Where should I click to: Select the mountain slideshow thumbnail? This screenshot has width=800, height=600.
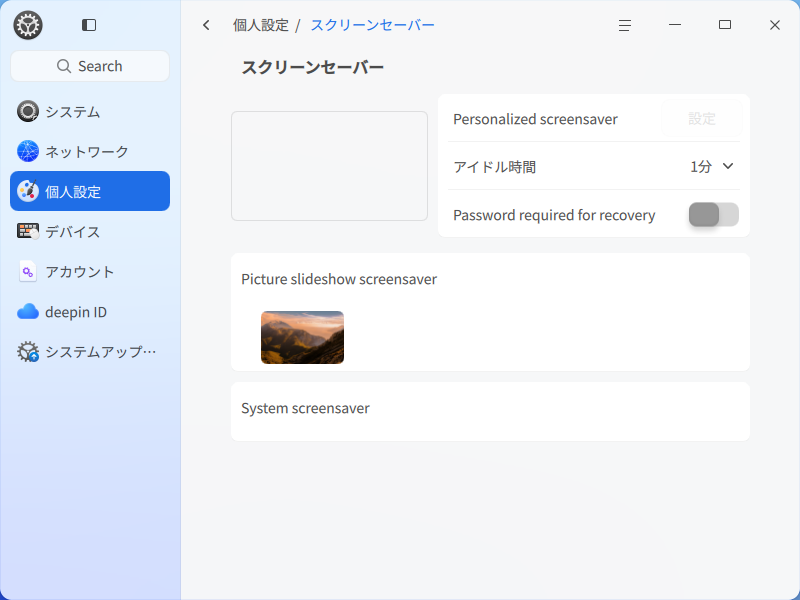(x=303, y=337)
